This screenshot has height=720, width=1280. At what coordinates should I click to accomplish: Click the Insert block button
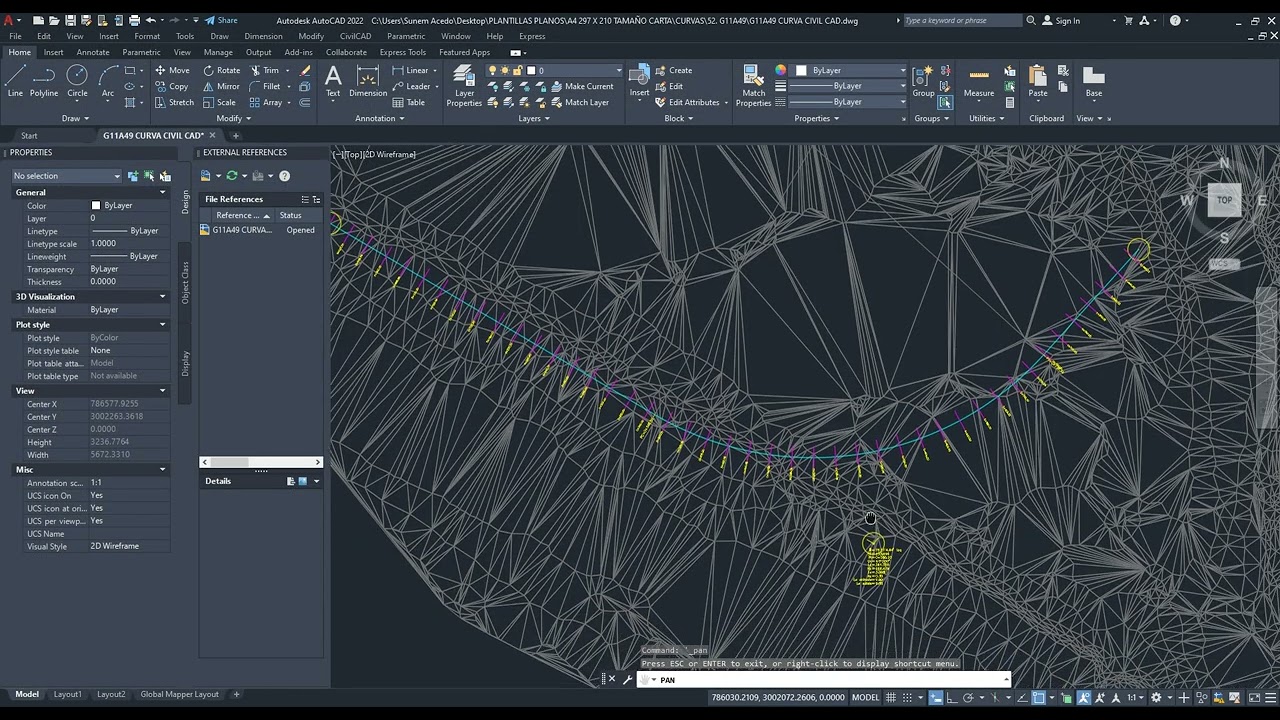click(639, 81)
